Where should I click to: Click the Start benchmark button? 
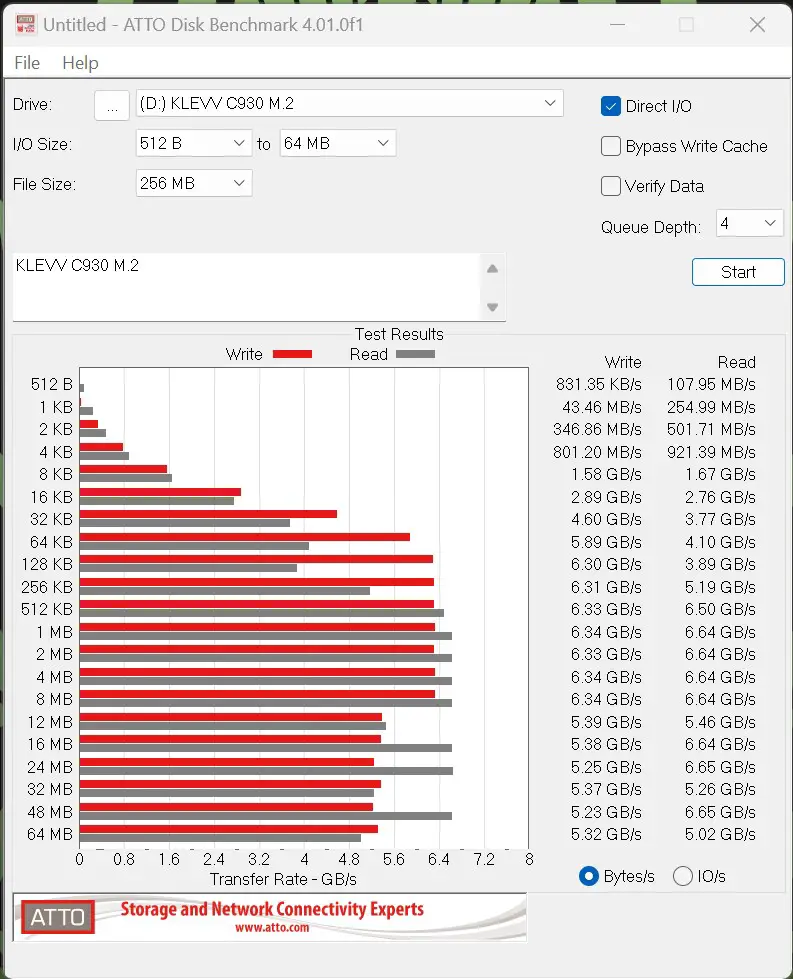[738, 272]
